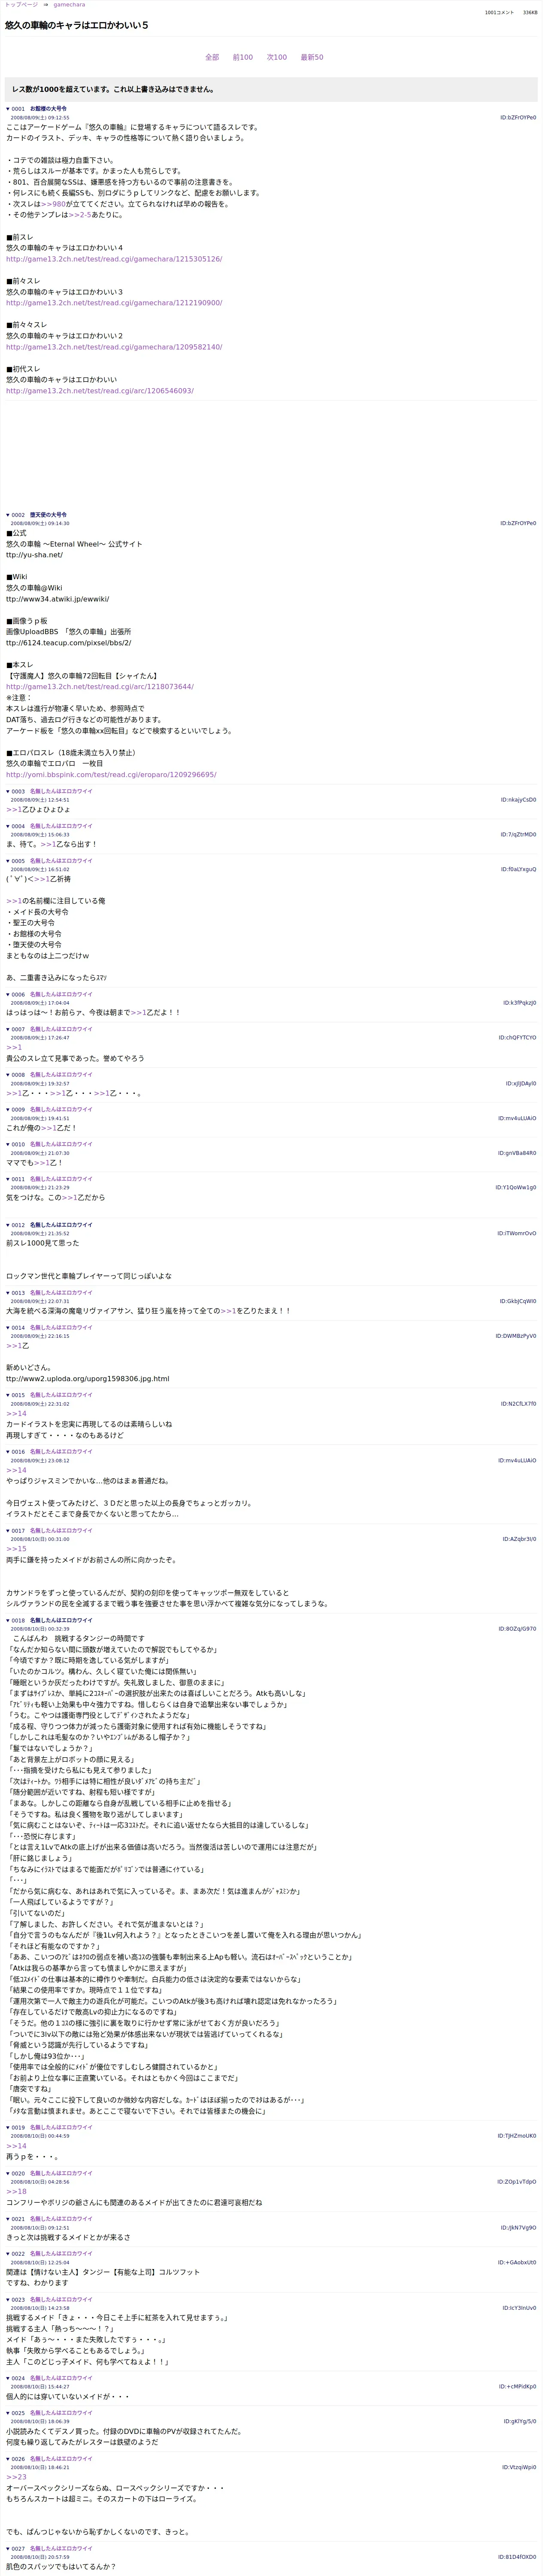Click the poster ID of post 0023

tap(519, 2308)
